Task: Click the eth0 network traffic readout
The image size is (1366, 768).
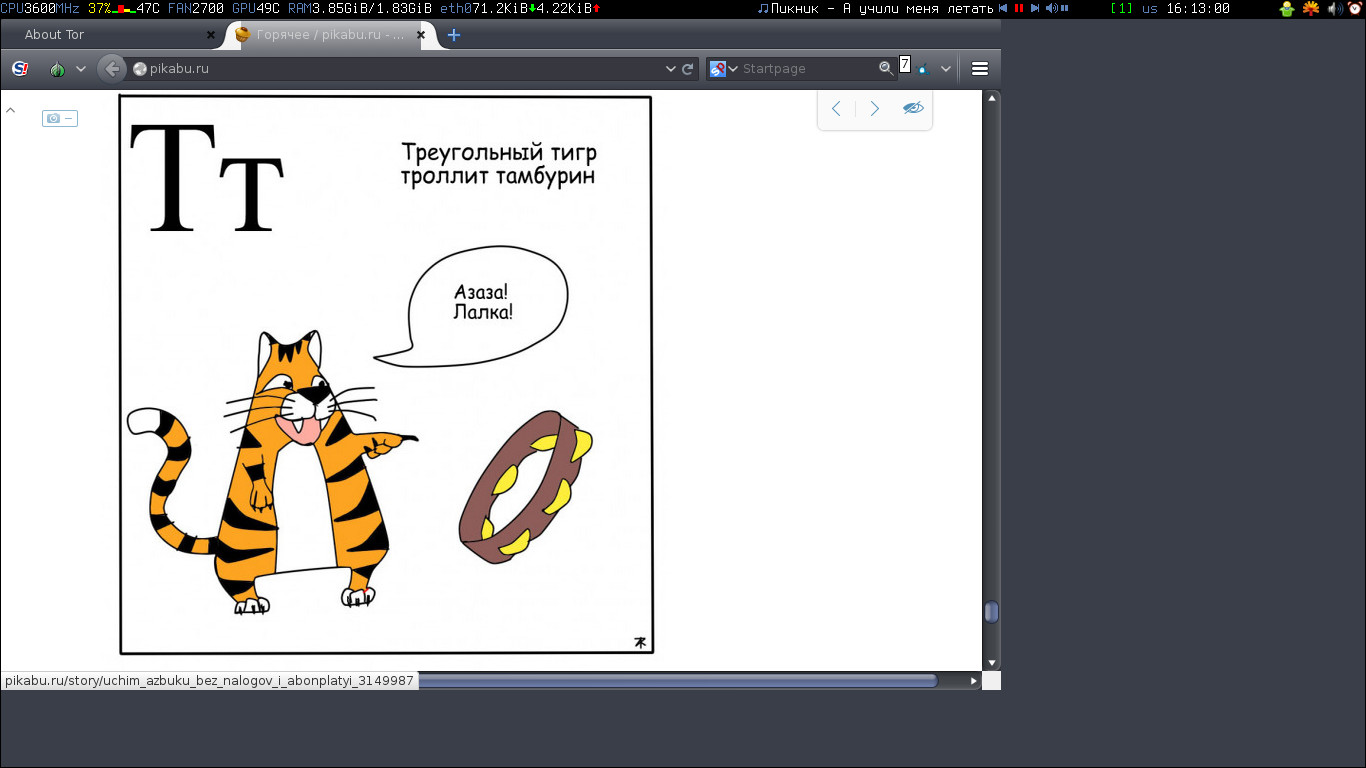Action: [520, 8]
